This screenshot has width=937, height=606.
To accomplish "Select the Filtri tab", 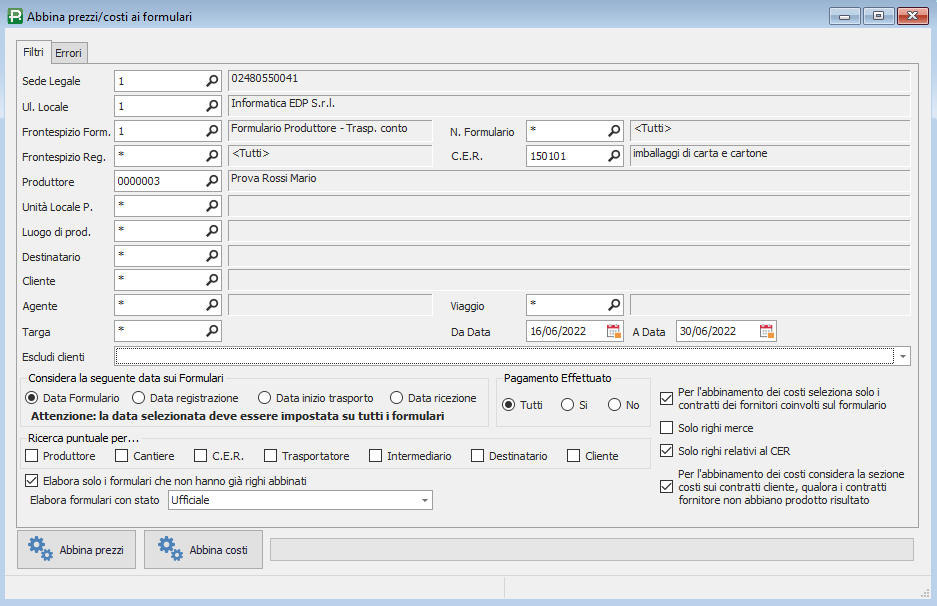I will coord(33,51).
